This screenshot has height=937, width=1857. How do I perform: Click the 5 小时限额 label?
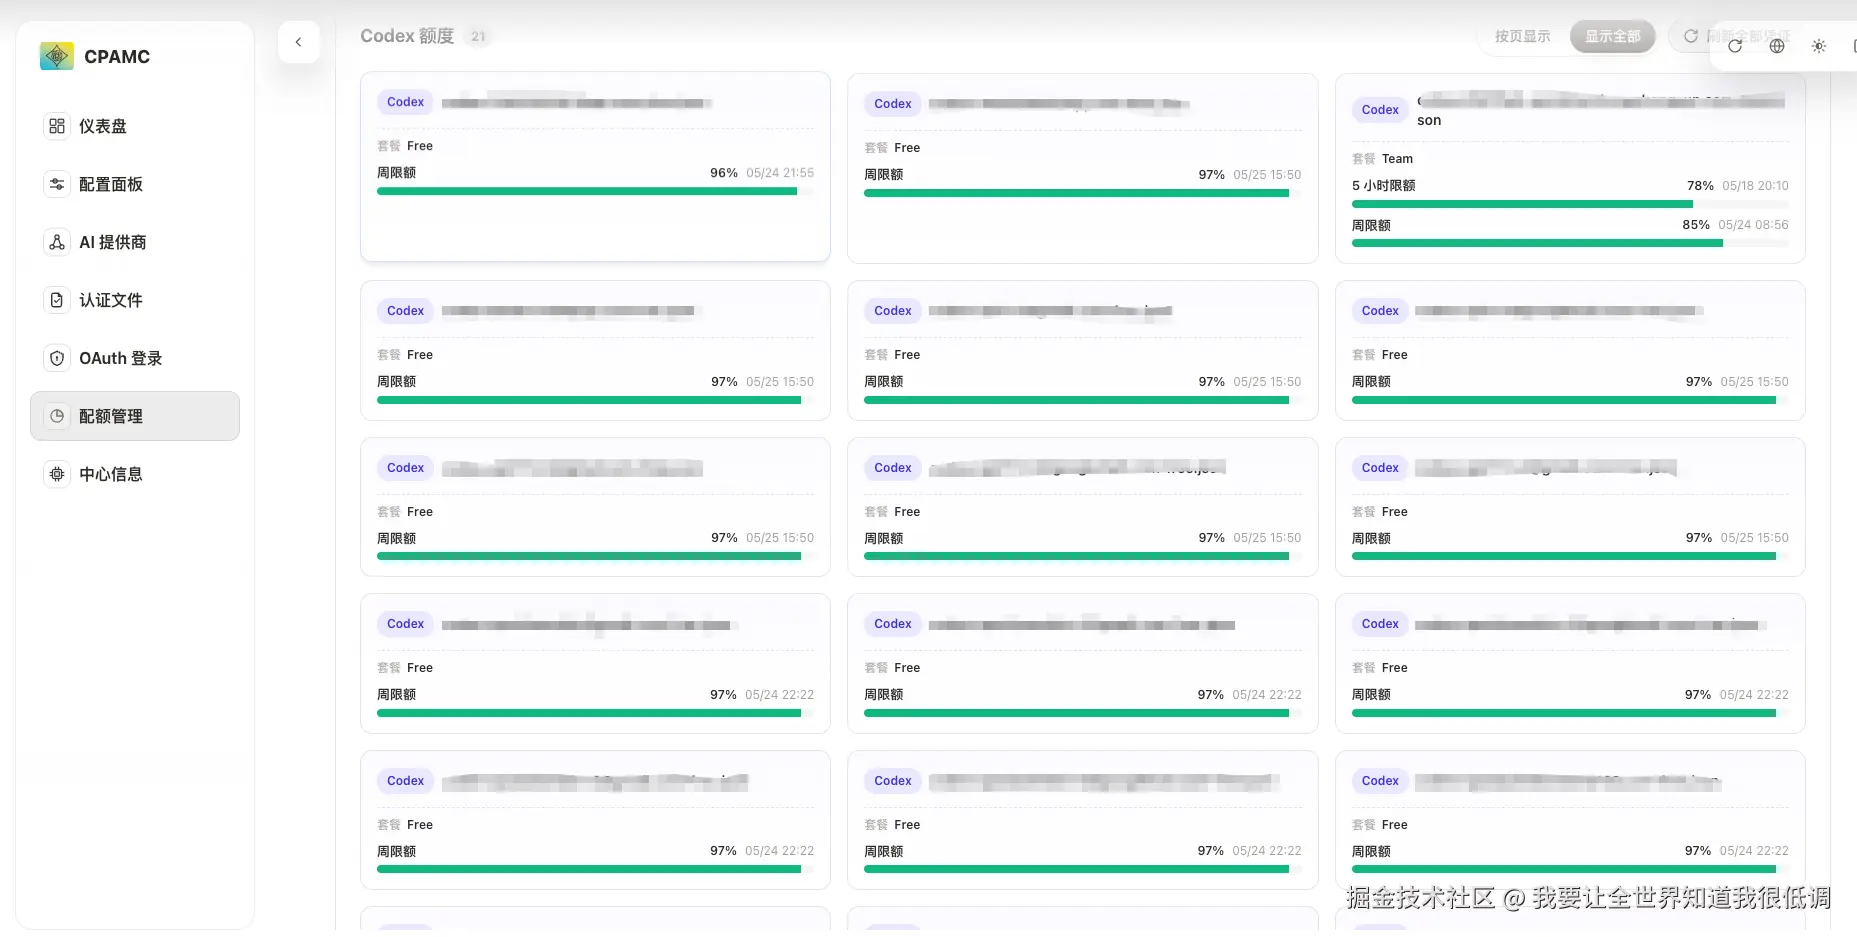1384,186
